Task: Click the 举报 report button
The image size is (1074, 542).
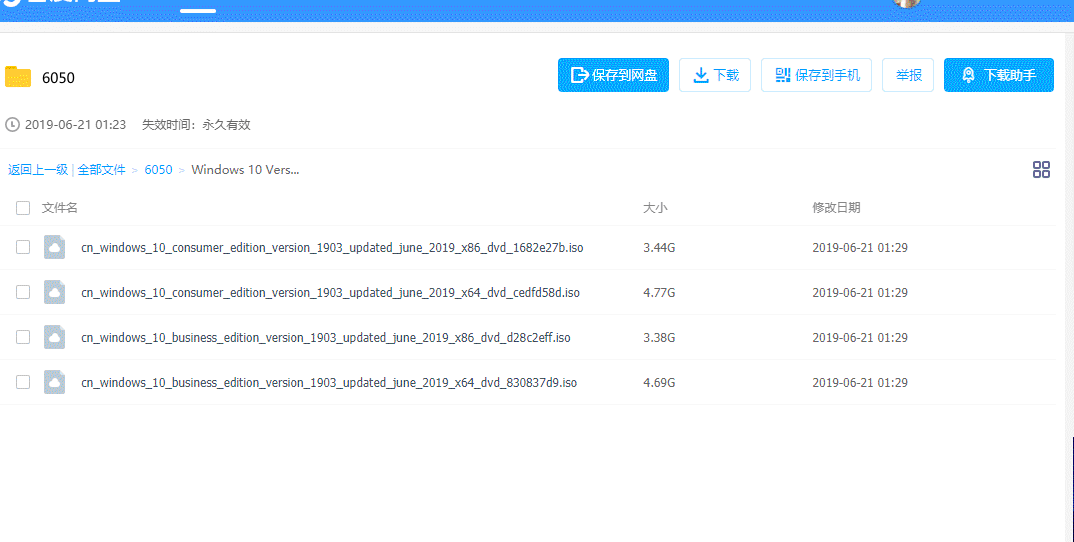Action: pos(908,75)
